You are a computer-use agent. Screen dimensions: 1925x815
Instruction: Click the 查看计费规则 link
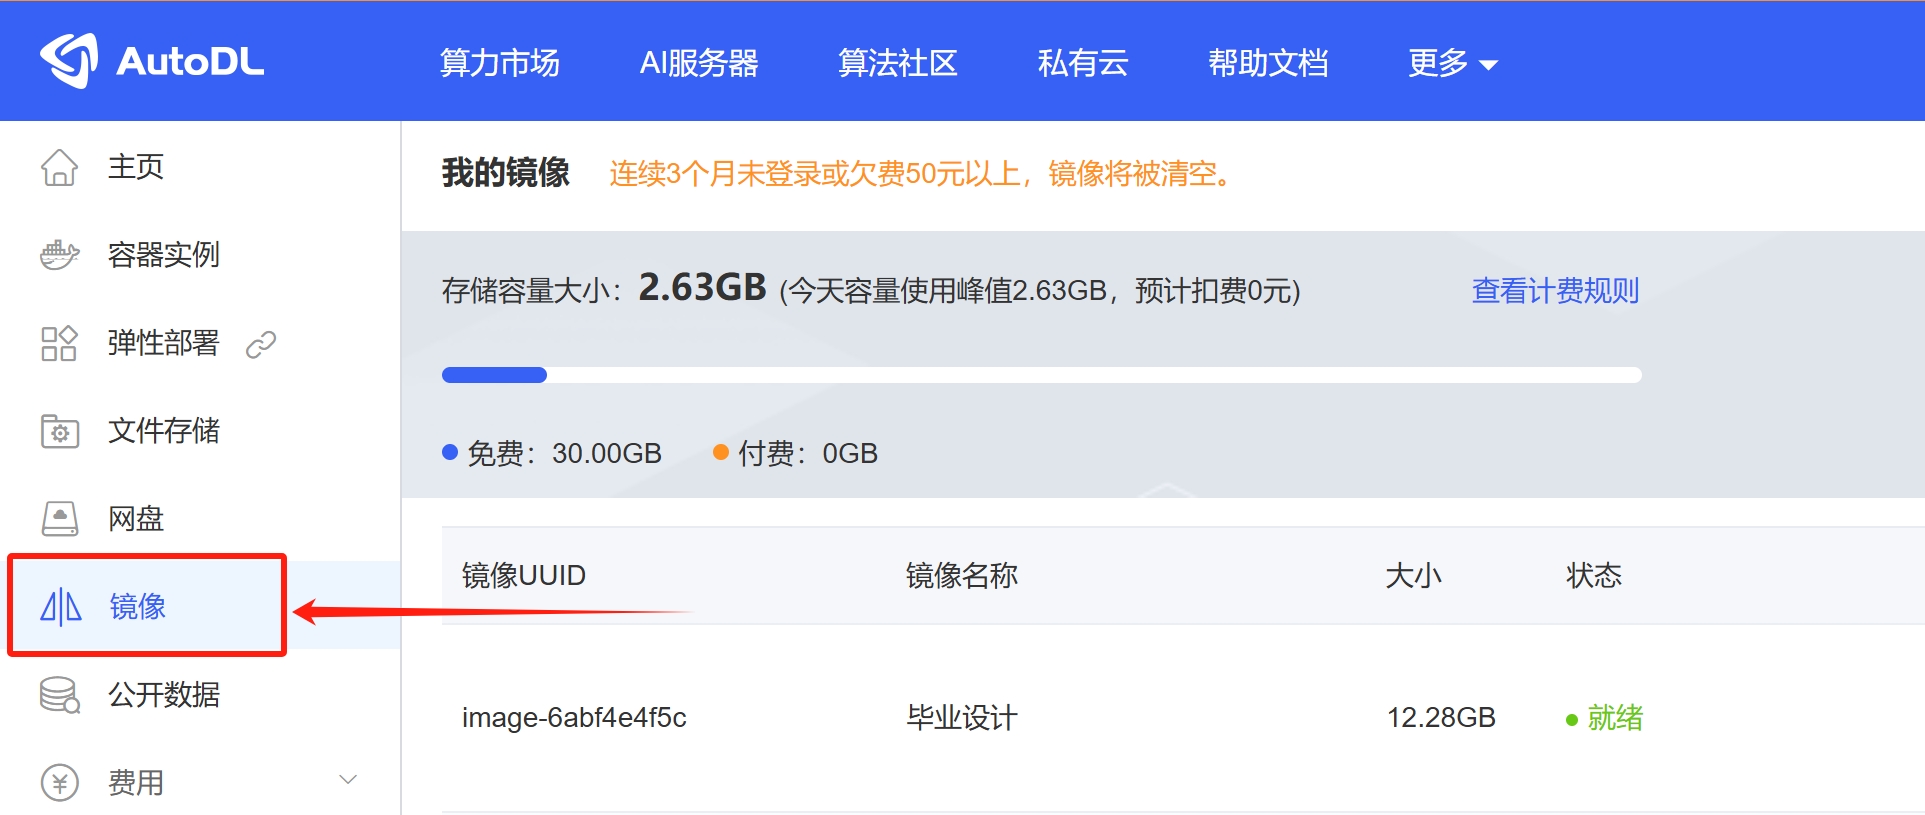coord(1555,291)
